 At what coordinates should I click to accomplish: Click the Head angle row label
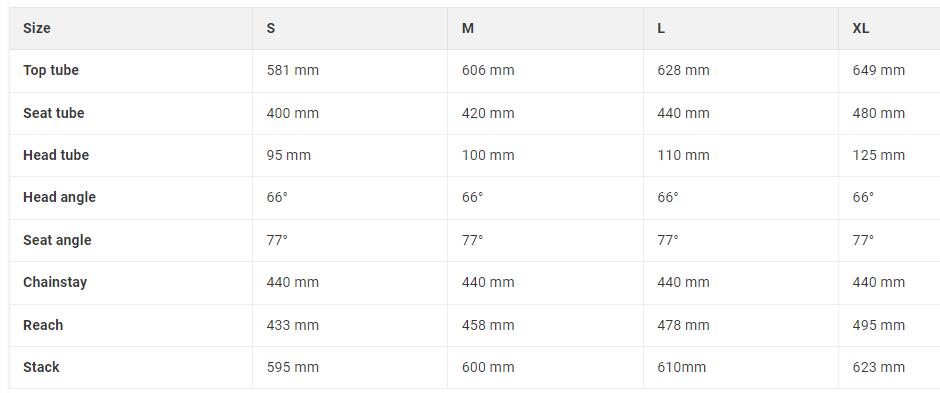tap(59, 197)
